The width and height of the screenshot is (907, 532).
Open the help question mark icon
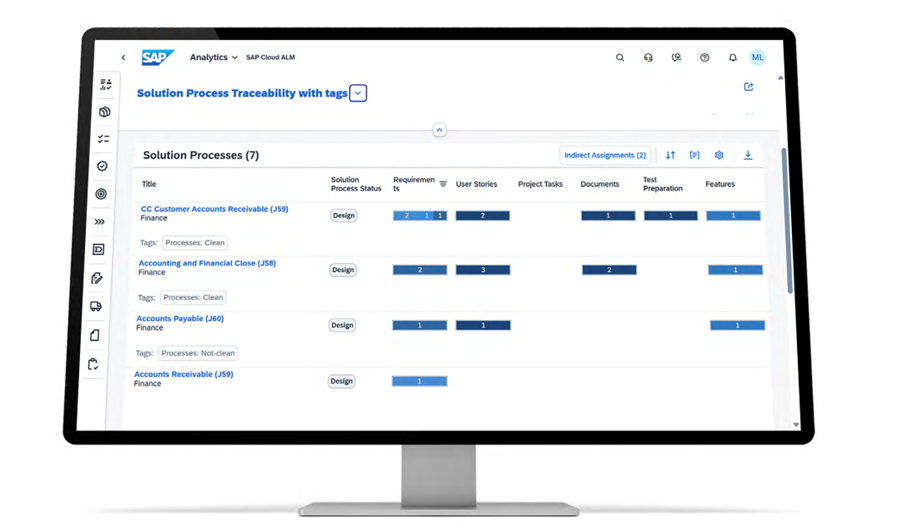pos(704,57)
